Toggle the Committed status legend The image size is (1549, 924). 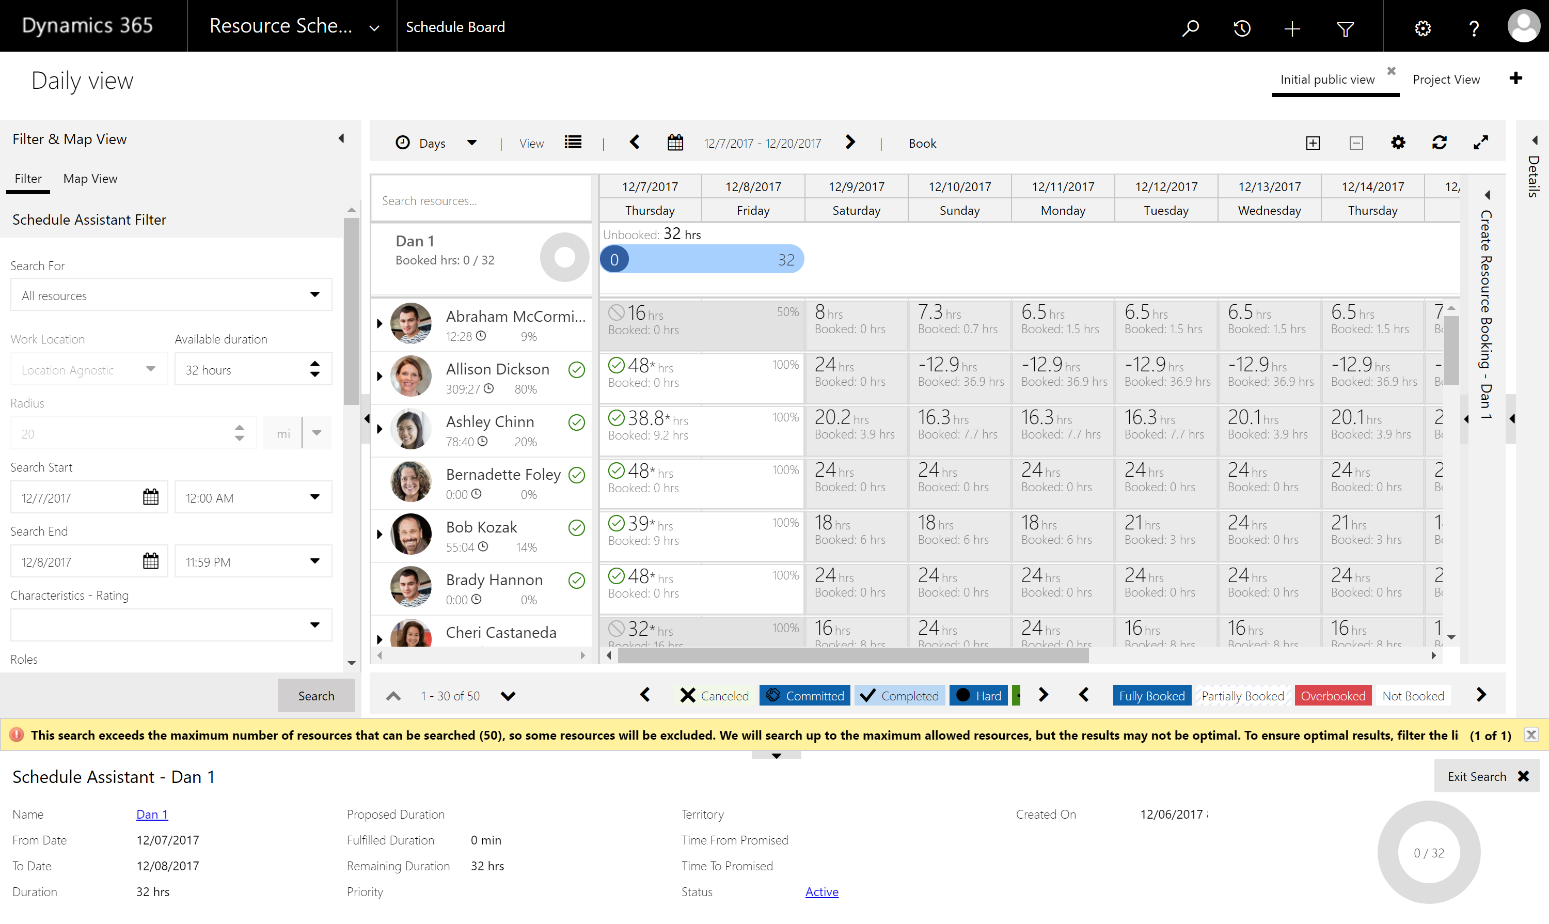tap(805, 696)
